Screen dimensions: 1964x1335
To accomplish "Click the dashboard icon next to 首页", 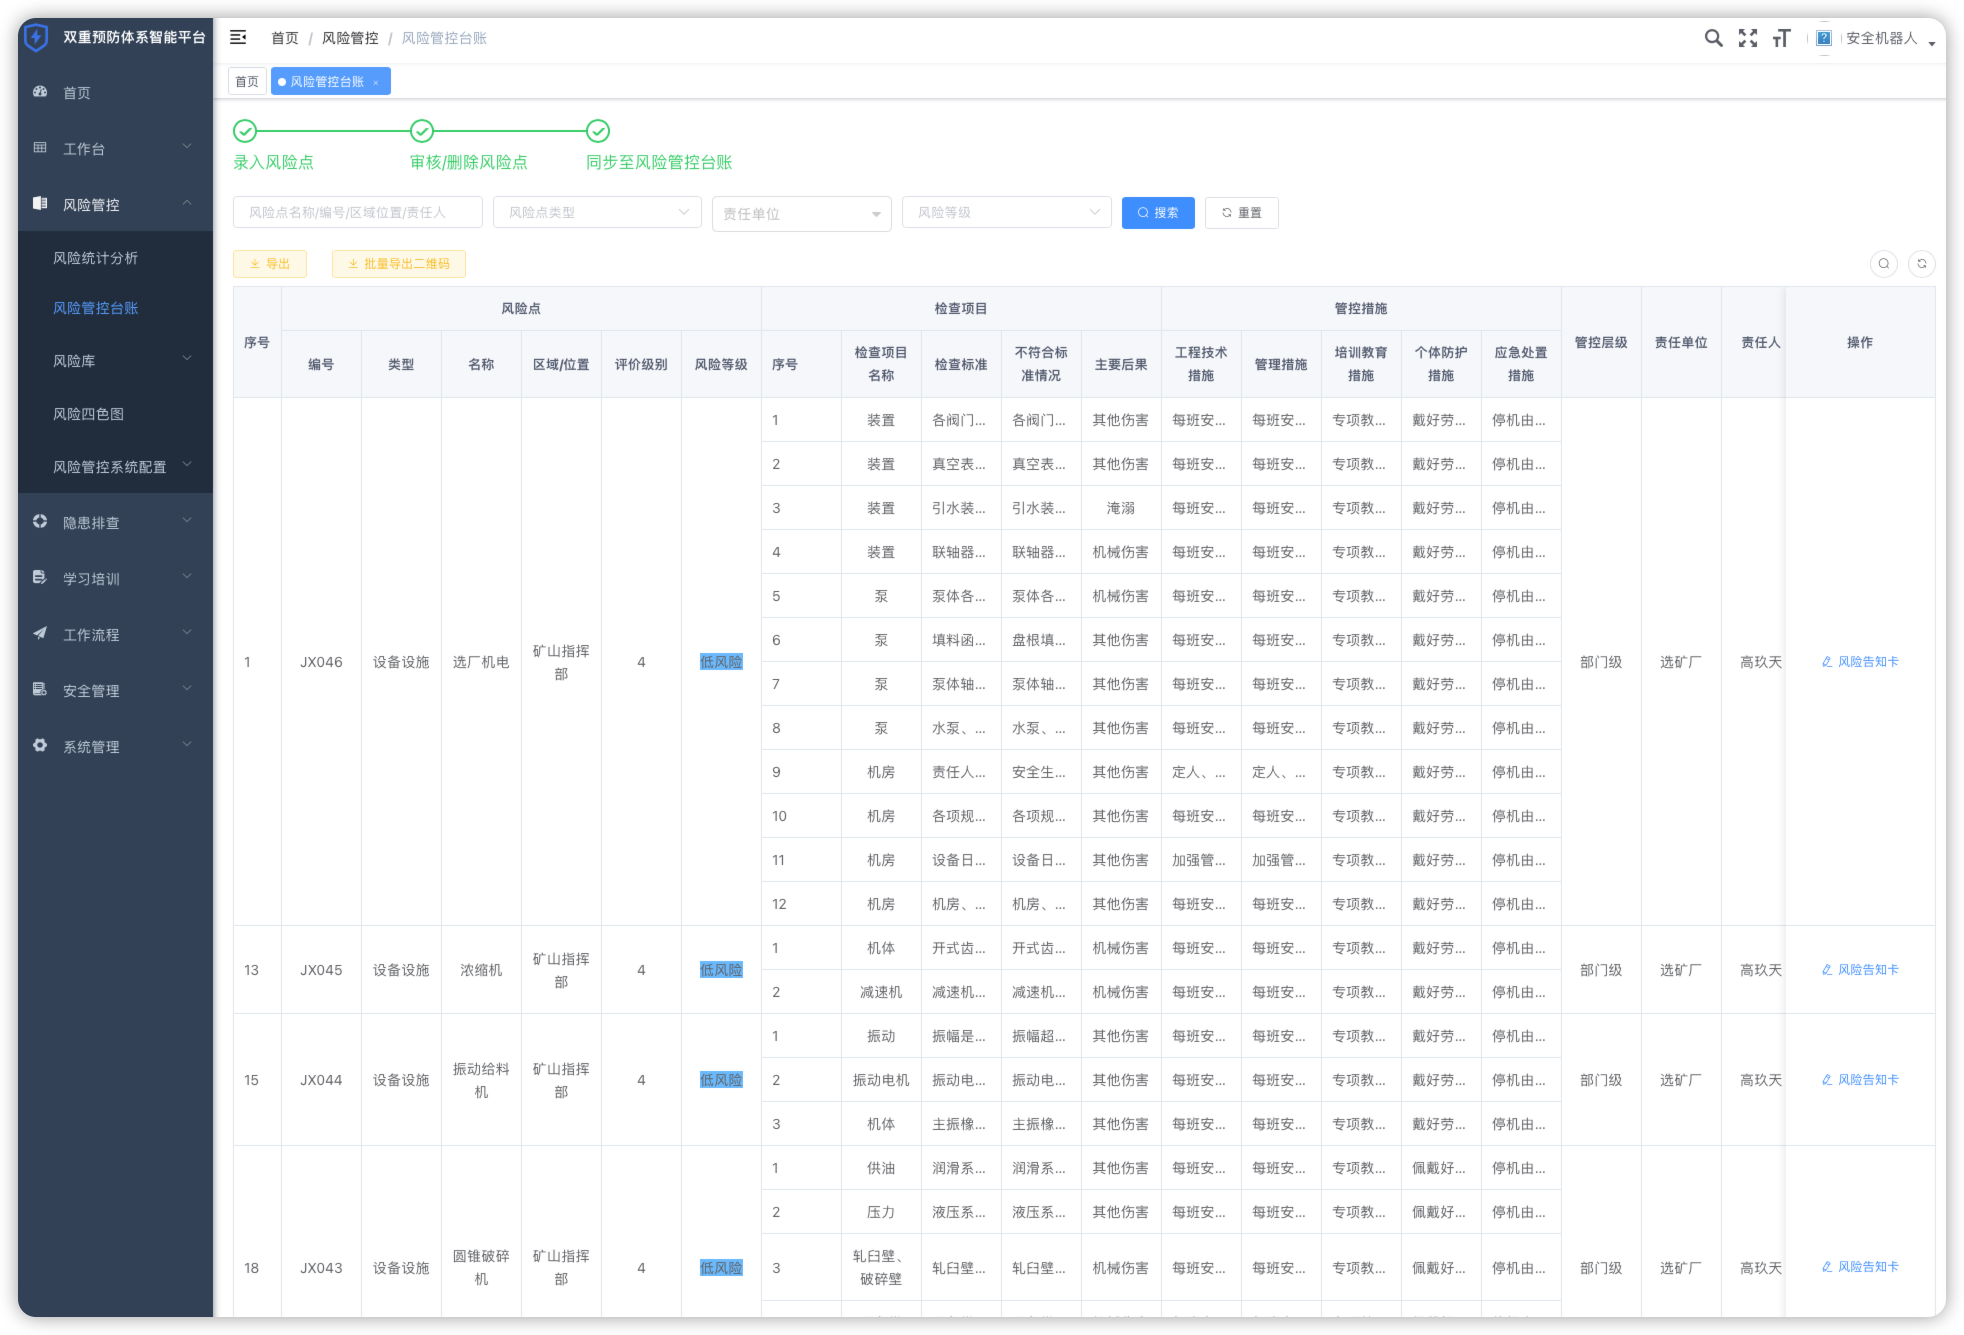I will click(x=40, y=92).
